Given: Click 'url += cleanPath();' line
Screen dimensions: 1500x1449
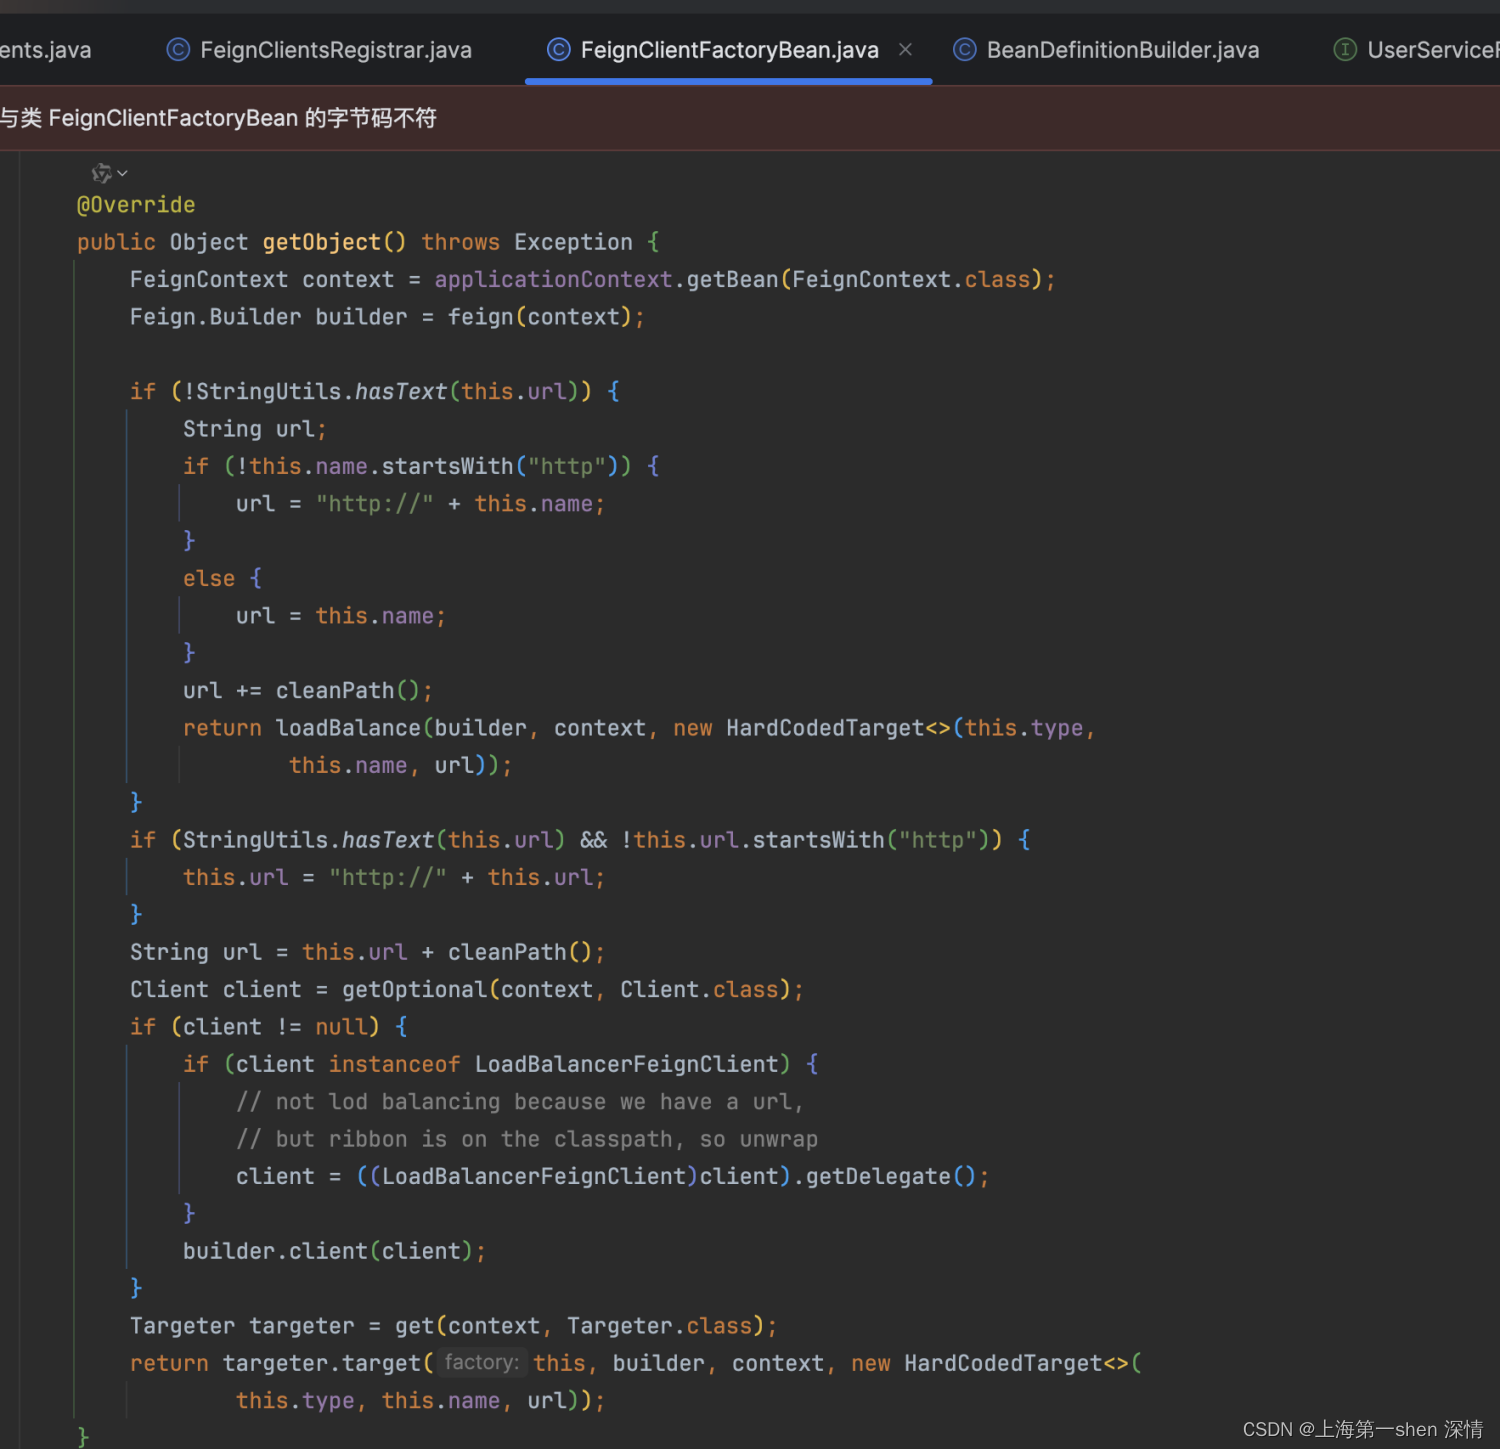Looking at the screenshot, I should coord(308,691).
